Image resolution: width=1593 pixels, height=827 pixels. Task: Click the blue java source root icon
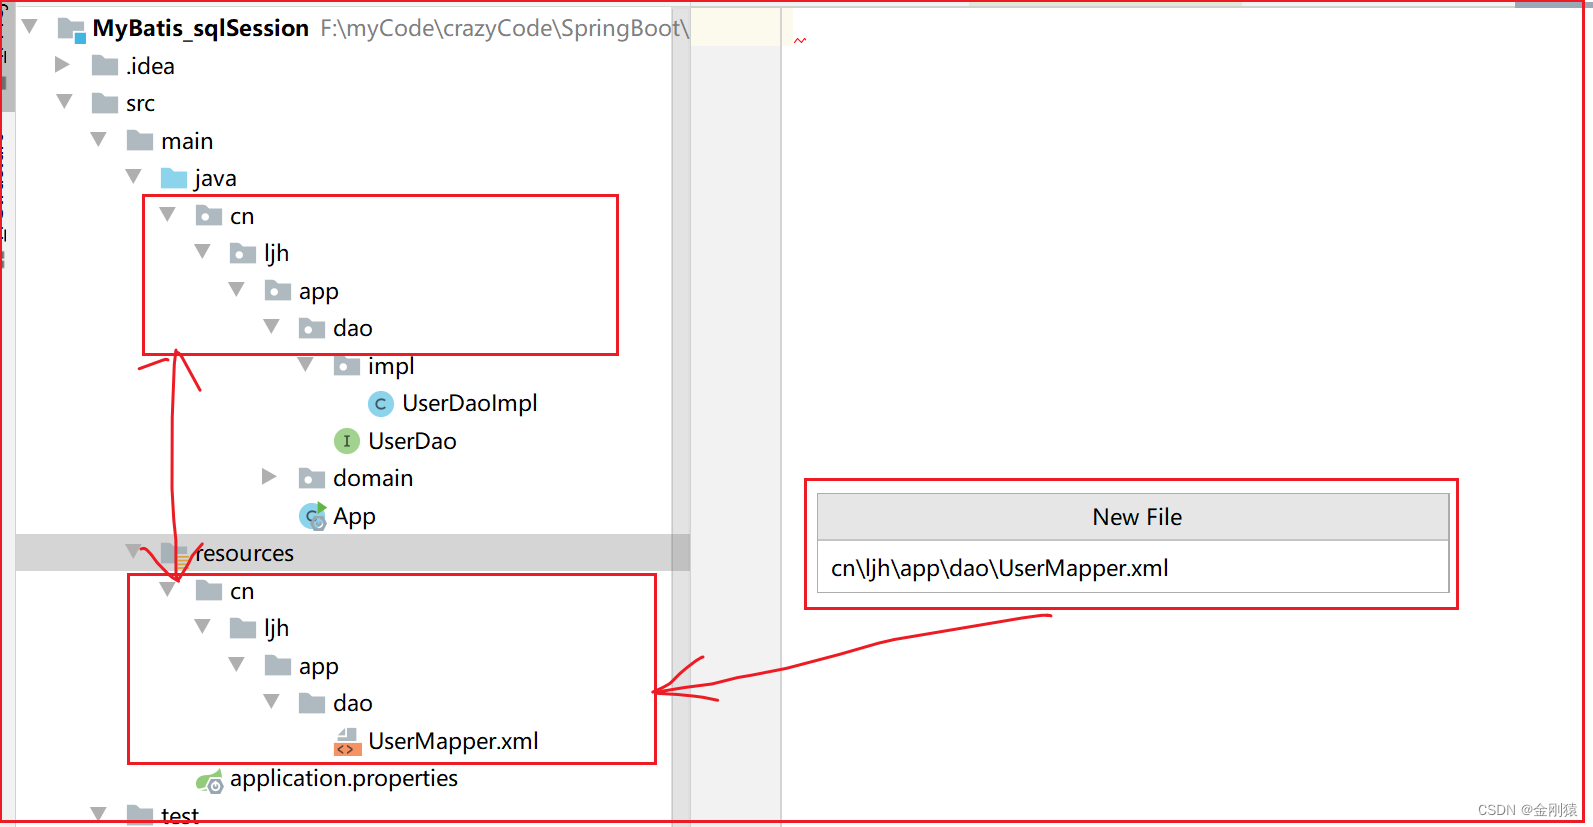[x=174, y=178]
